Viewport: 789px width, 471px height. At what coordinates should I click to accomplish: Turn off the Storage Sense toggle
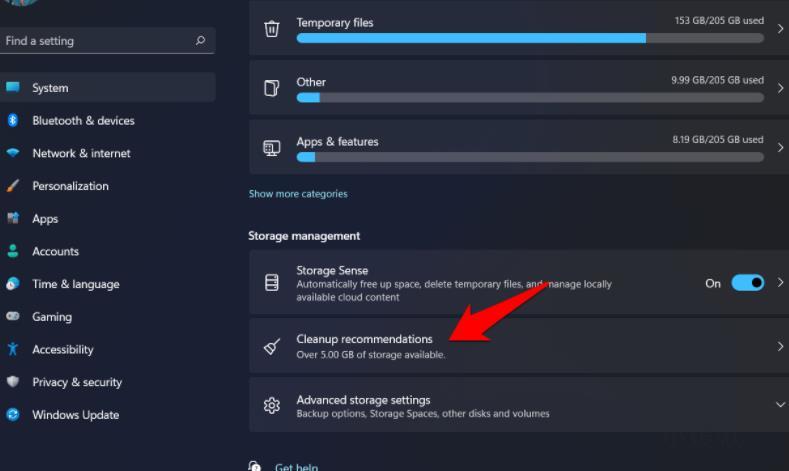click(x=747, y=283)
